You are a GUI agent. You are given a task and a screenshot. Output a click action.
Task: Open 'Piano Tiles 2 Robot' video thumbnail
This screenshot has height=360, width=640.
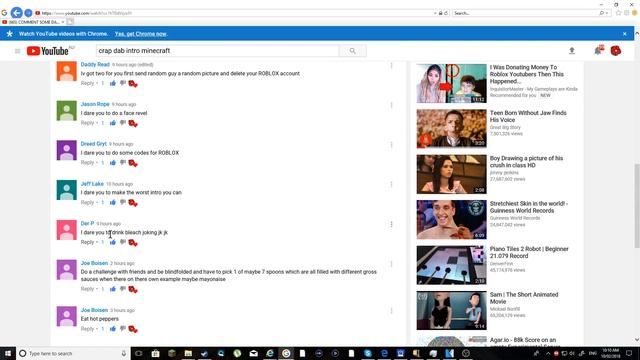[451, 265]
